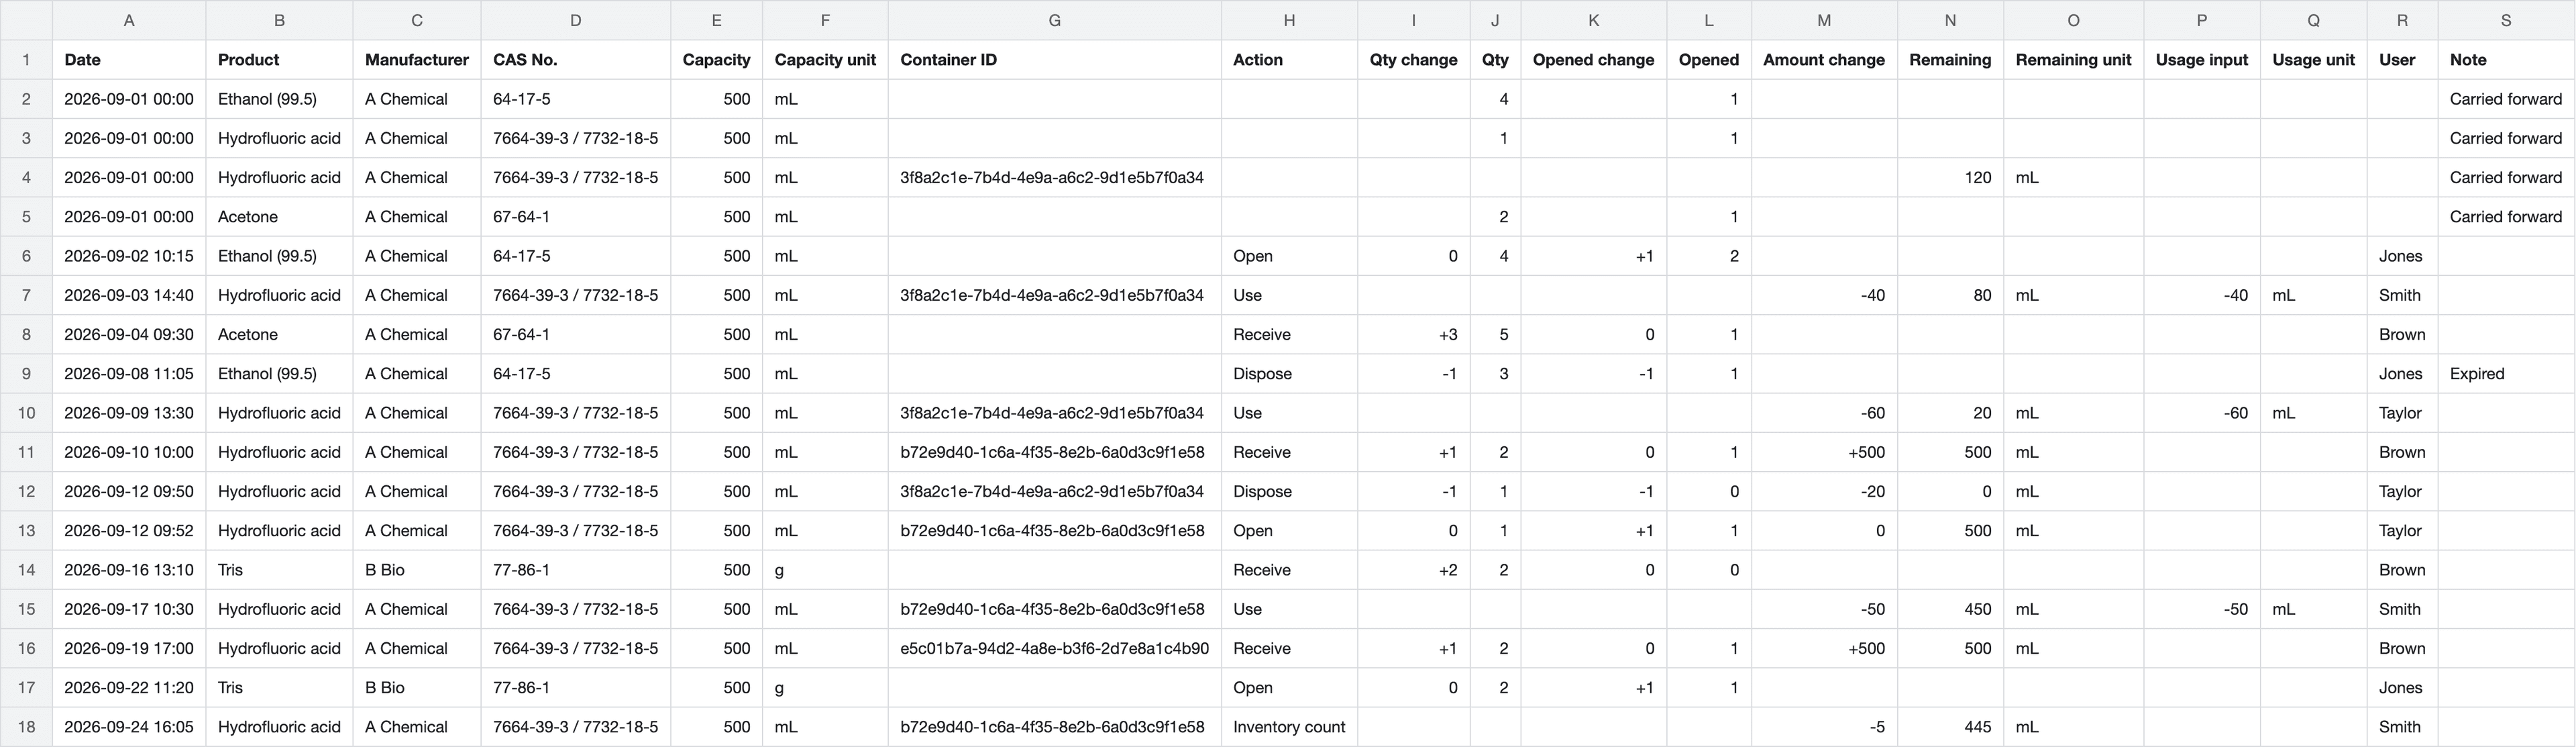Screen dimensions: 2576x747
Task: Select the 'Remaining unit' header cell
Action: click(2073, 60)
